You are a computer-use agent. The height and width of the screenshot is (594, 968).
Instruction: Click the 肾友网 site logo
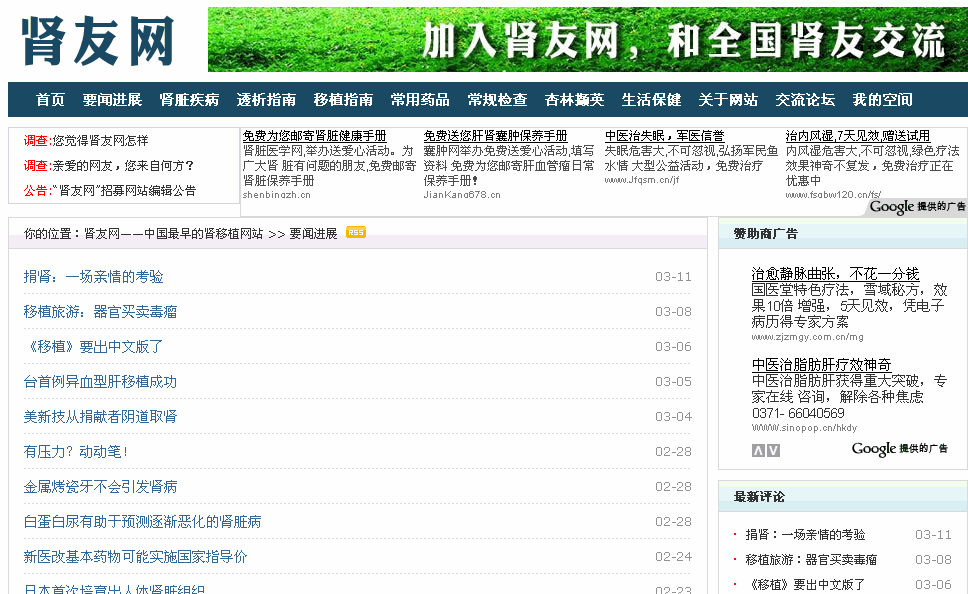[x=98, y=41]
